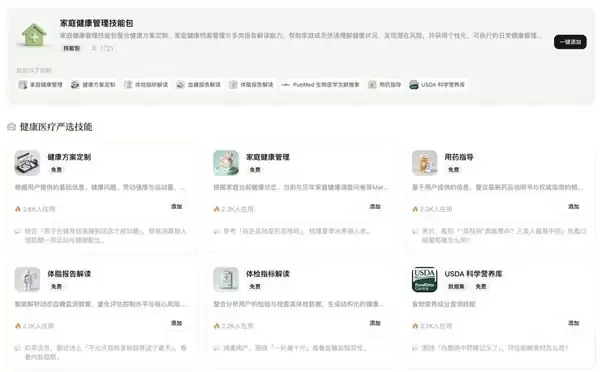This screenshot has height=372, width=600.
Task: Click the flame icon on 体脂报告解读 card
Action: coord(18,326)
